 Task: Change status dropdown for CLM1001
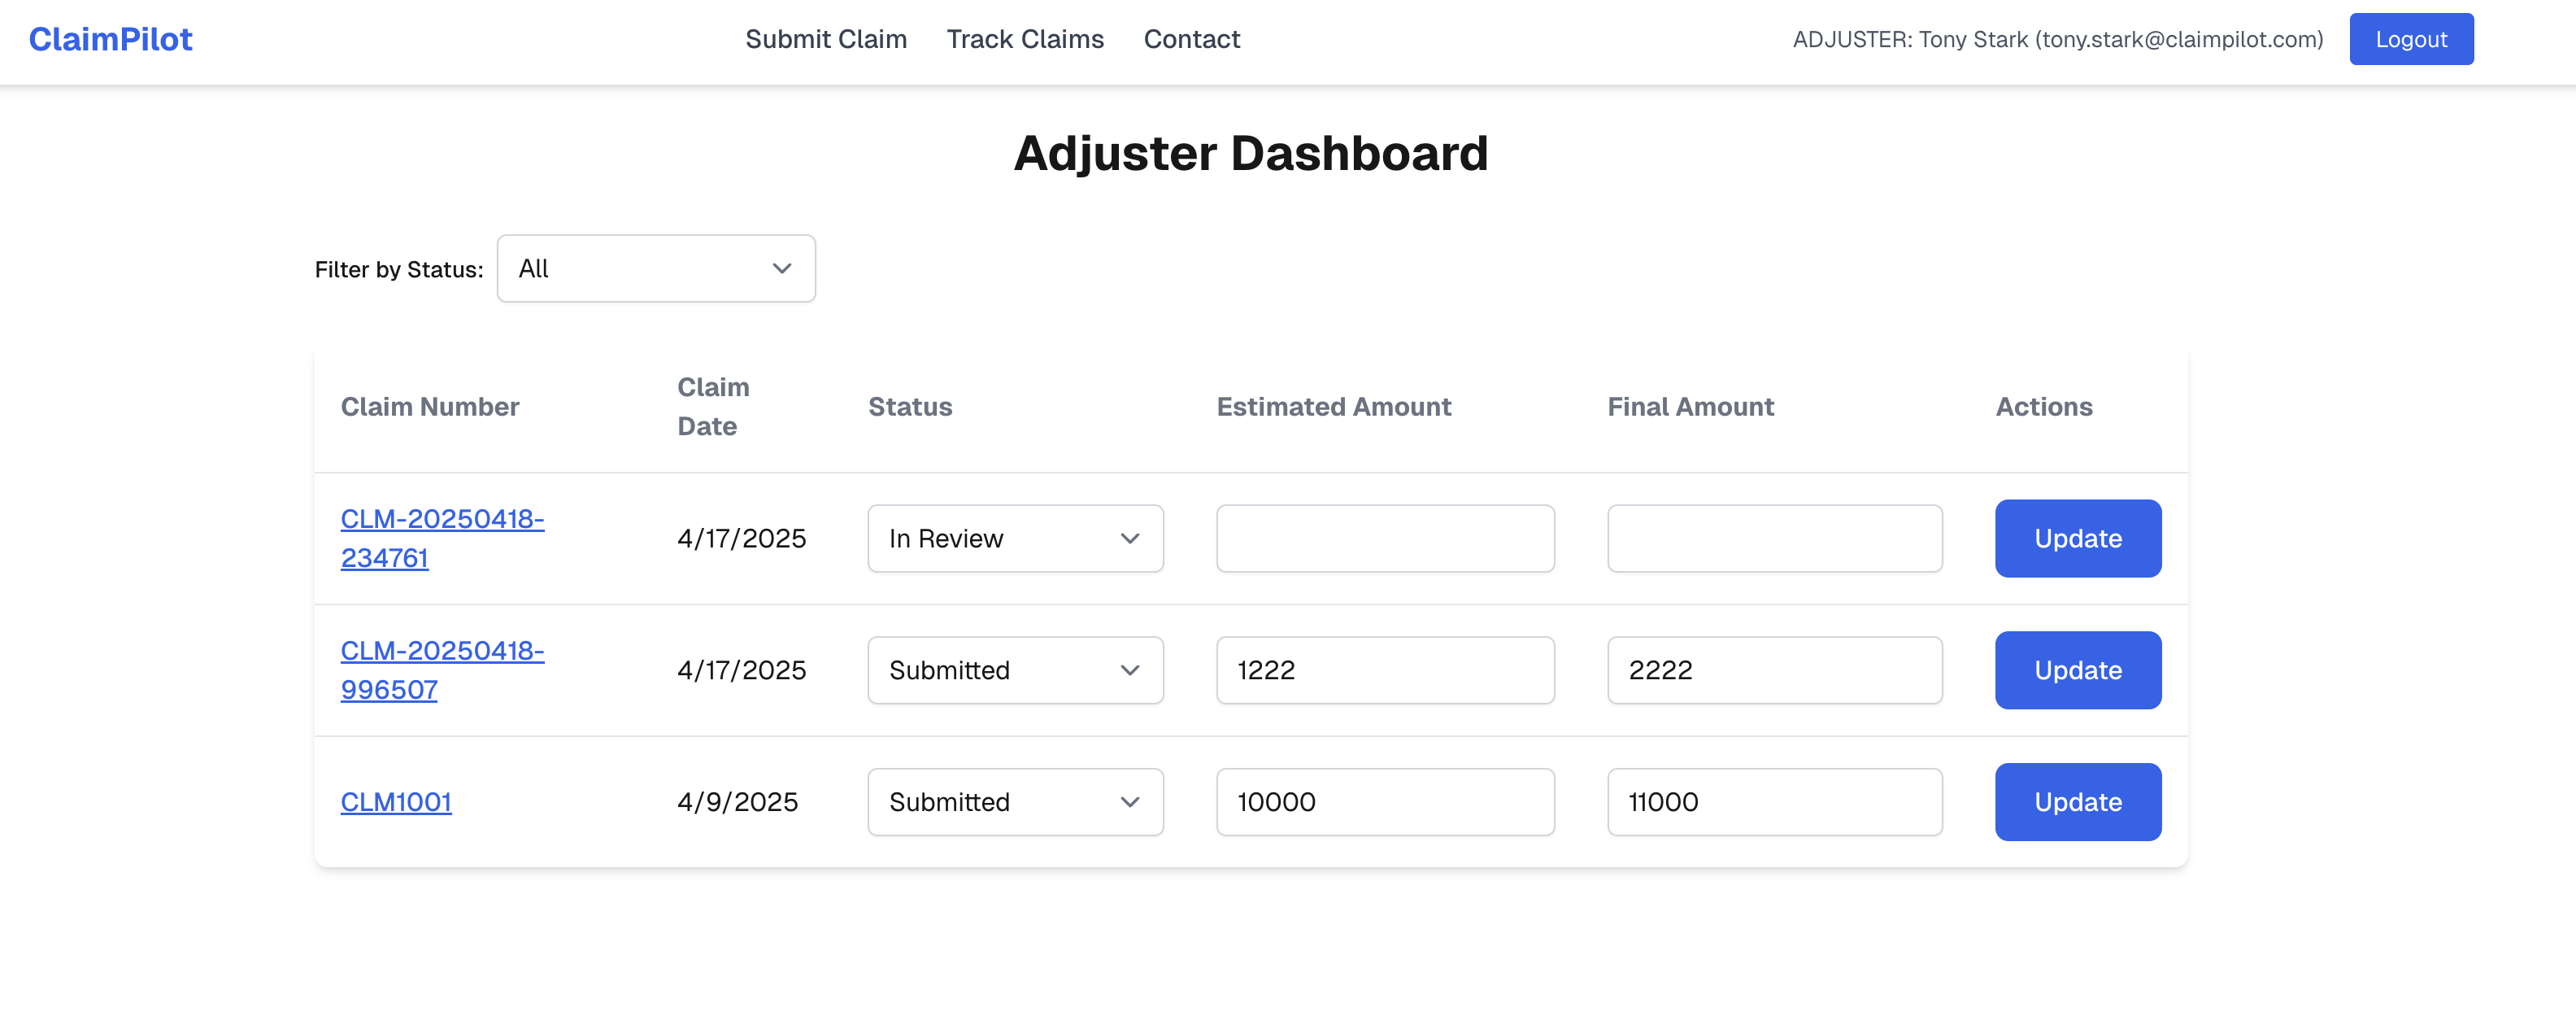point(1015,802)
